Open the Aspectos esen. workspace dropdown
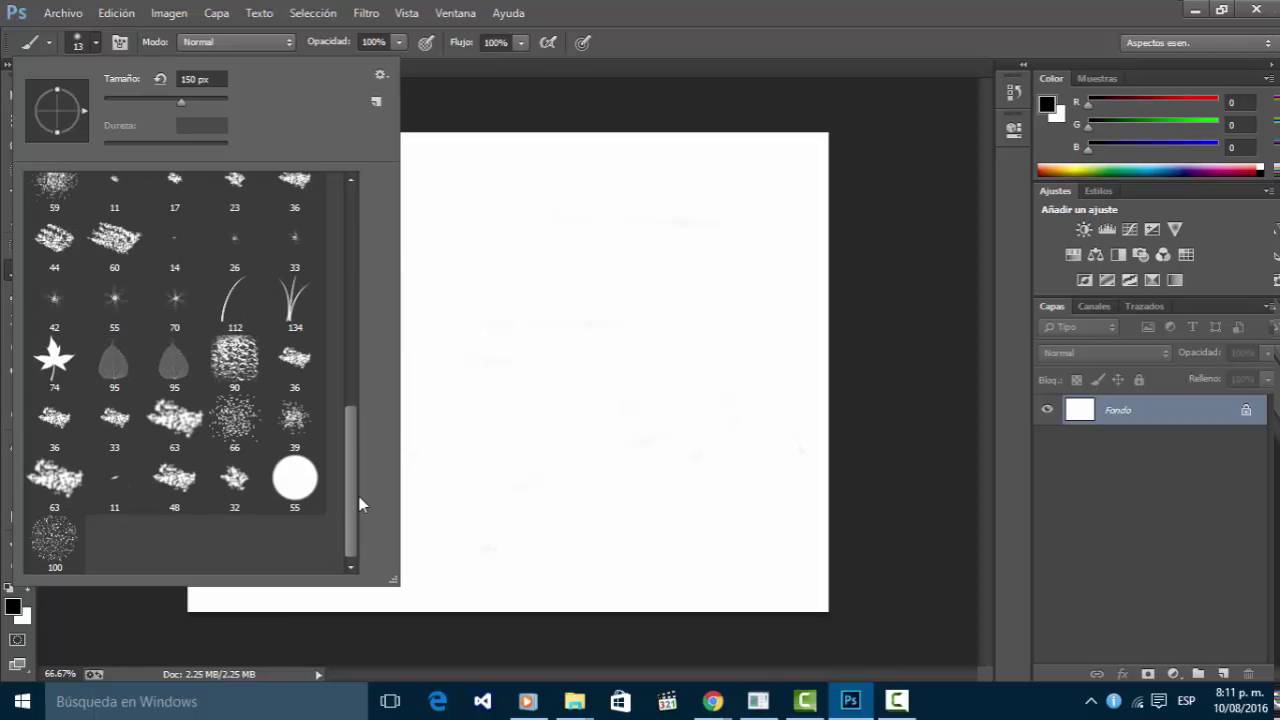This screenshot has height=720, width=1280. tap(1197, 43)
